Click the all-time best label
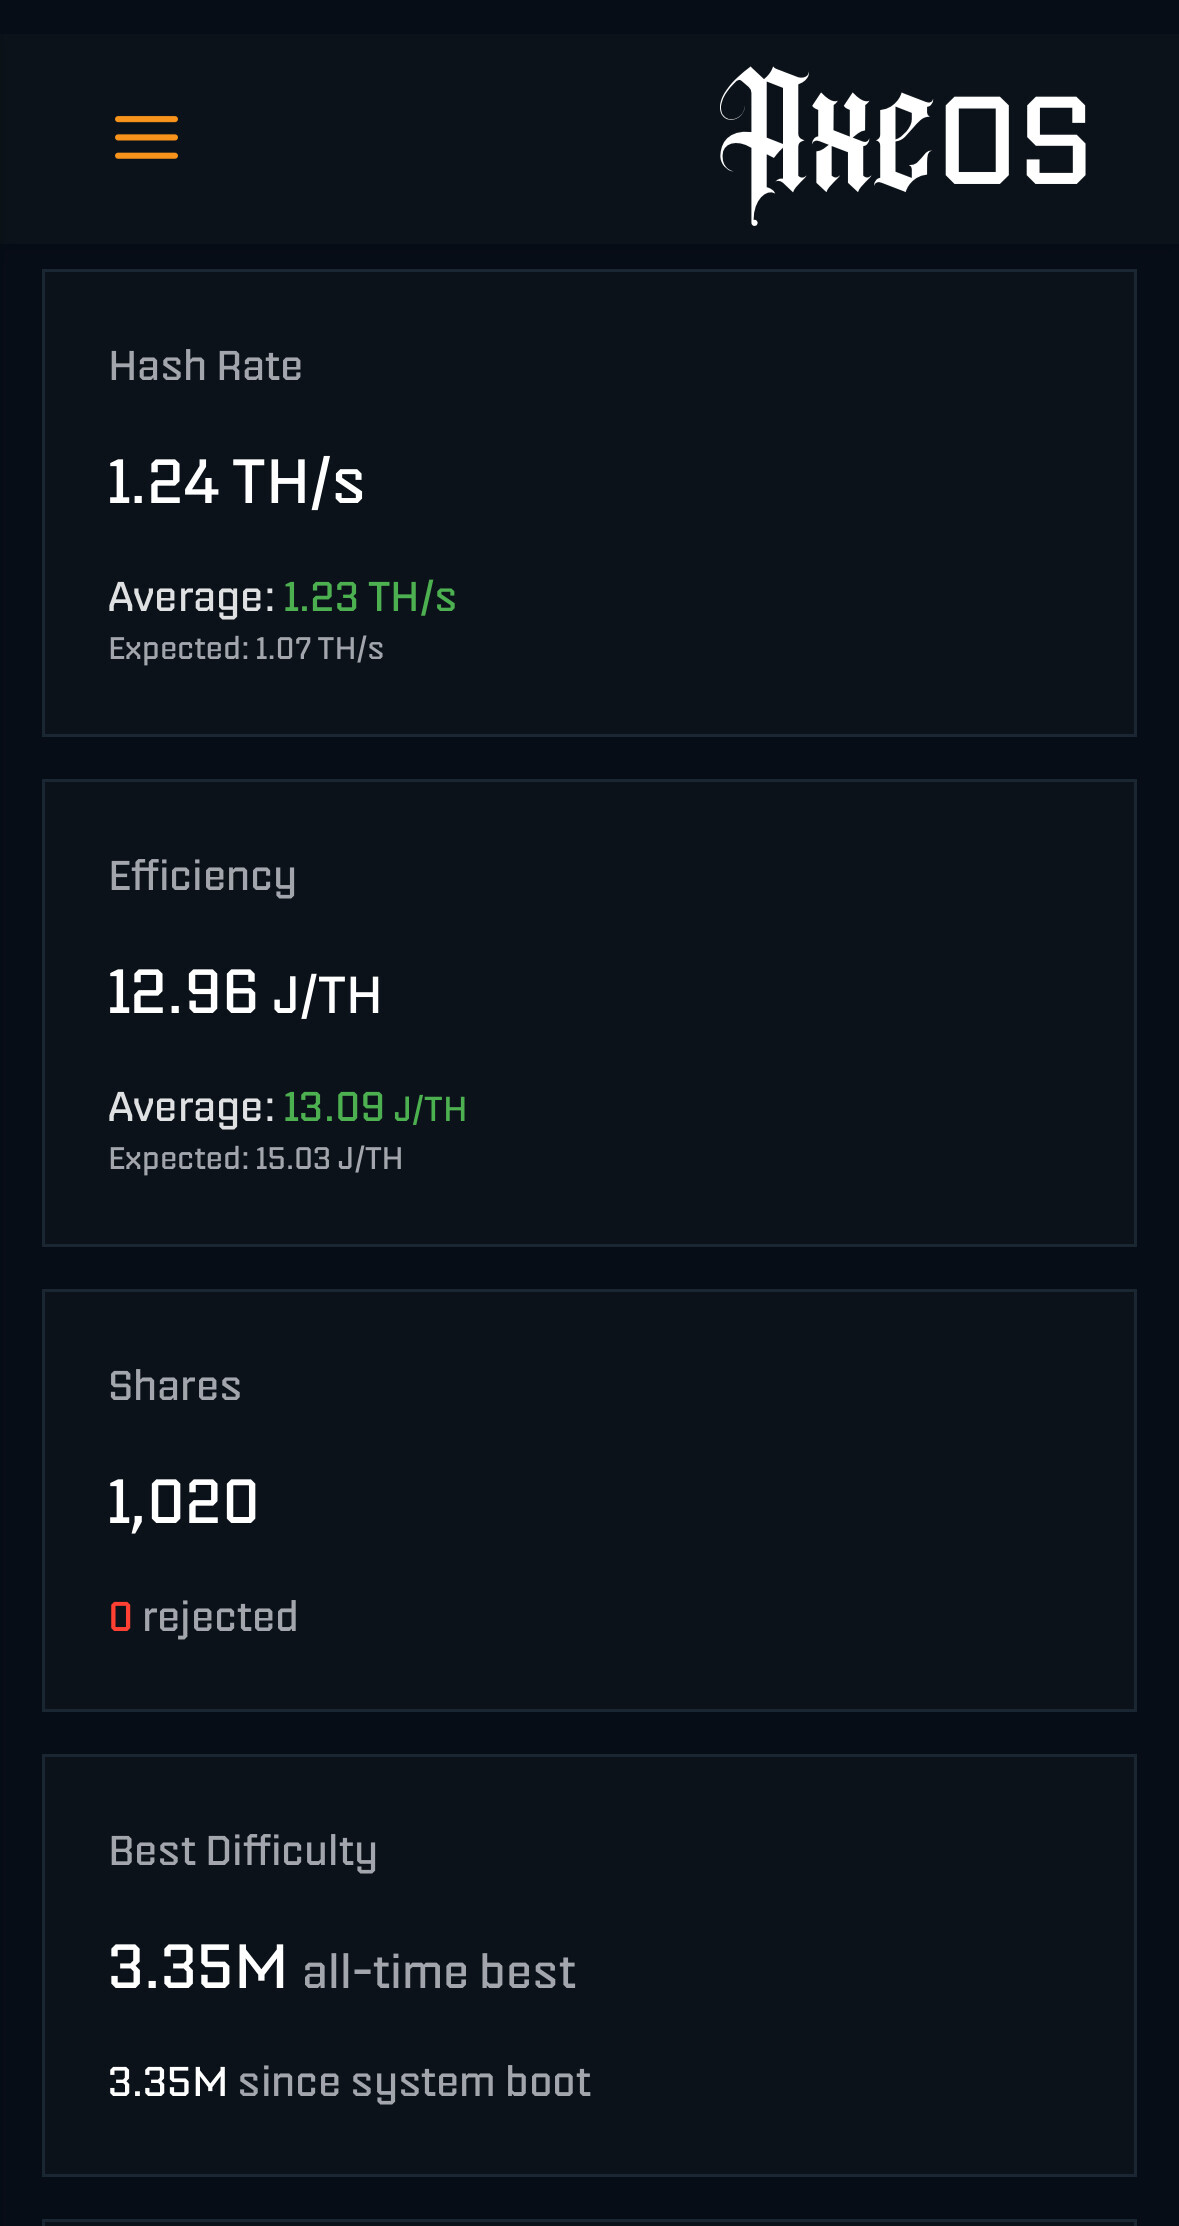Viewport: 1179px width, 2226px height. tap(439, 1972)
